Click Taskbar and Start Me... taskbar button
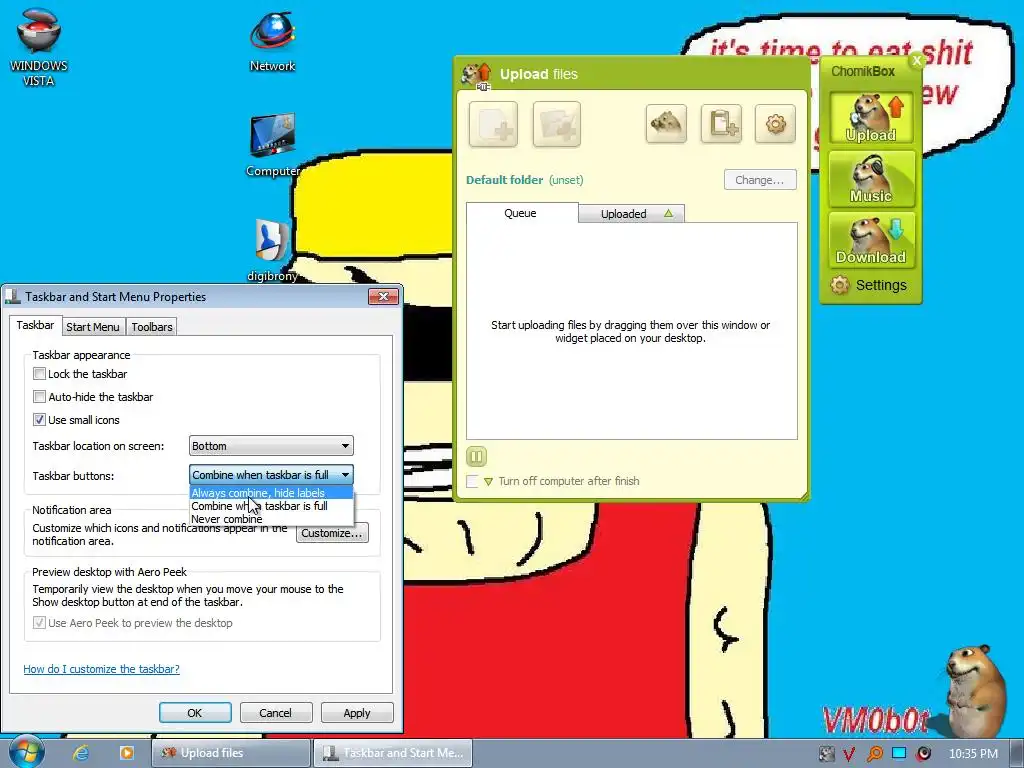This screenshot has width=1024, height=768. coord(392,753)
